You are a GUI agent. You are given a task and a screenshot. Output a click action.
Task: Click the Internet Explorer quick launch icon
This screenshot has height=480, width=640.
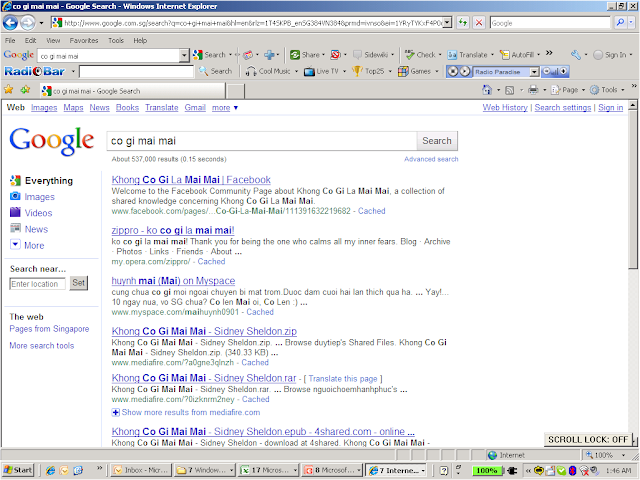(x=50, y=470)
